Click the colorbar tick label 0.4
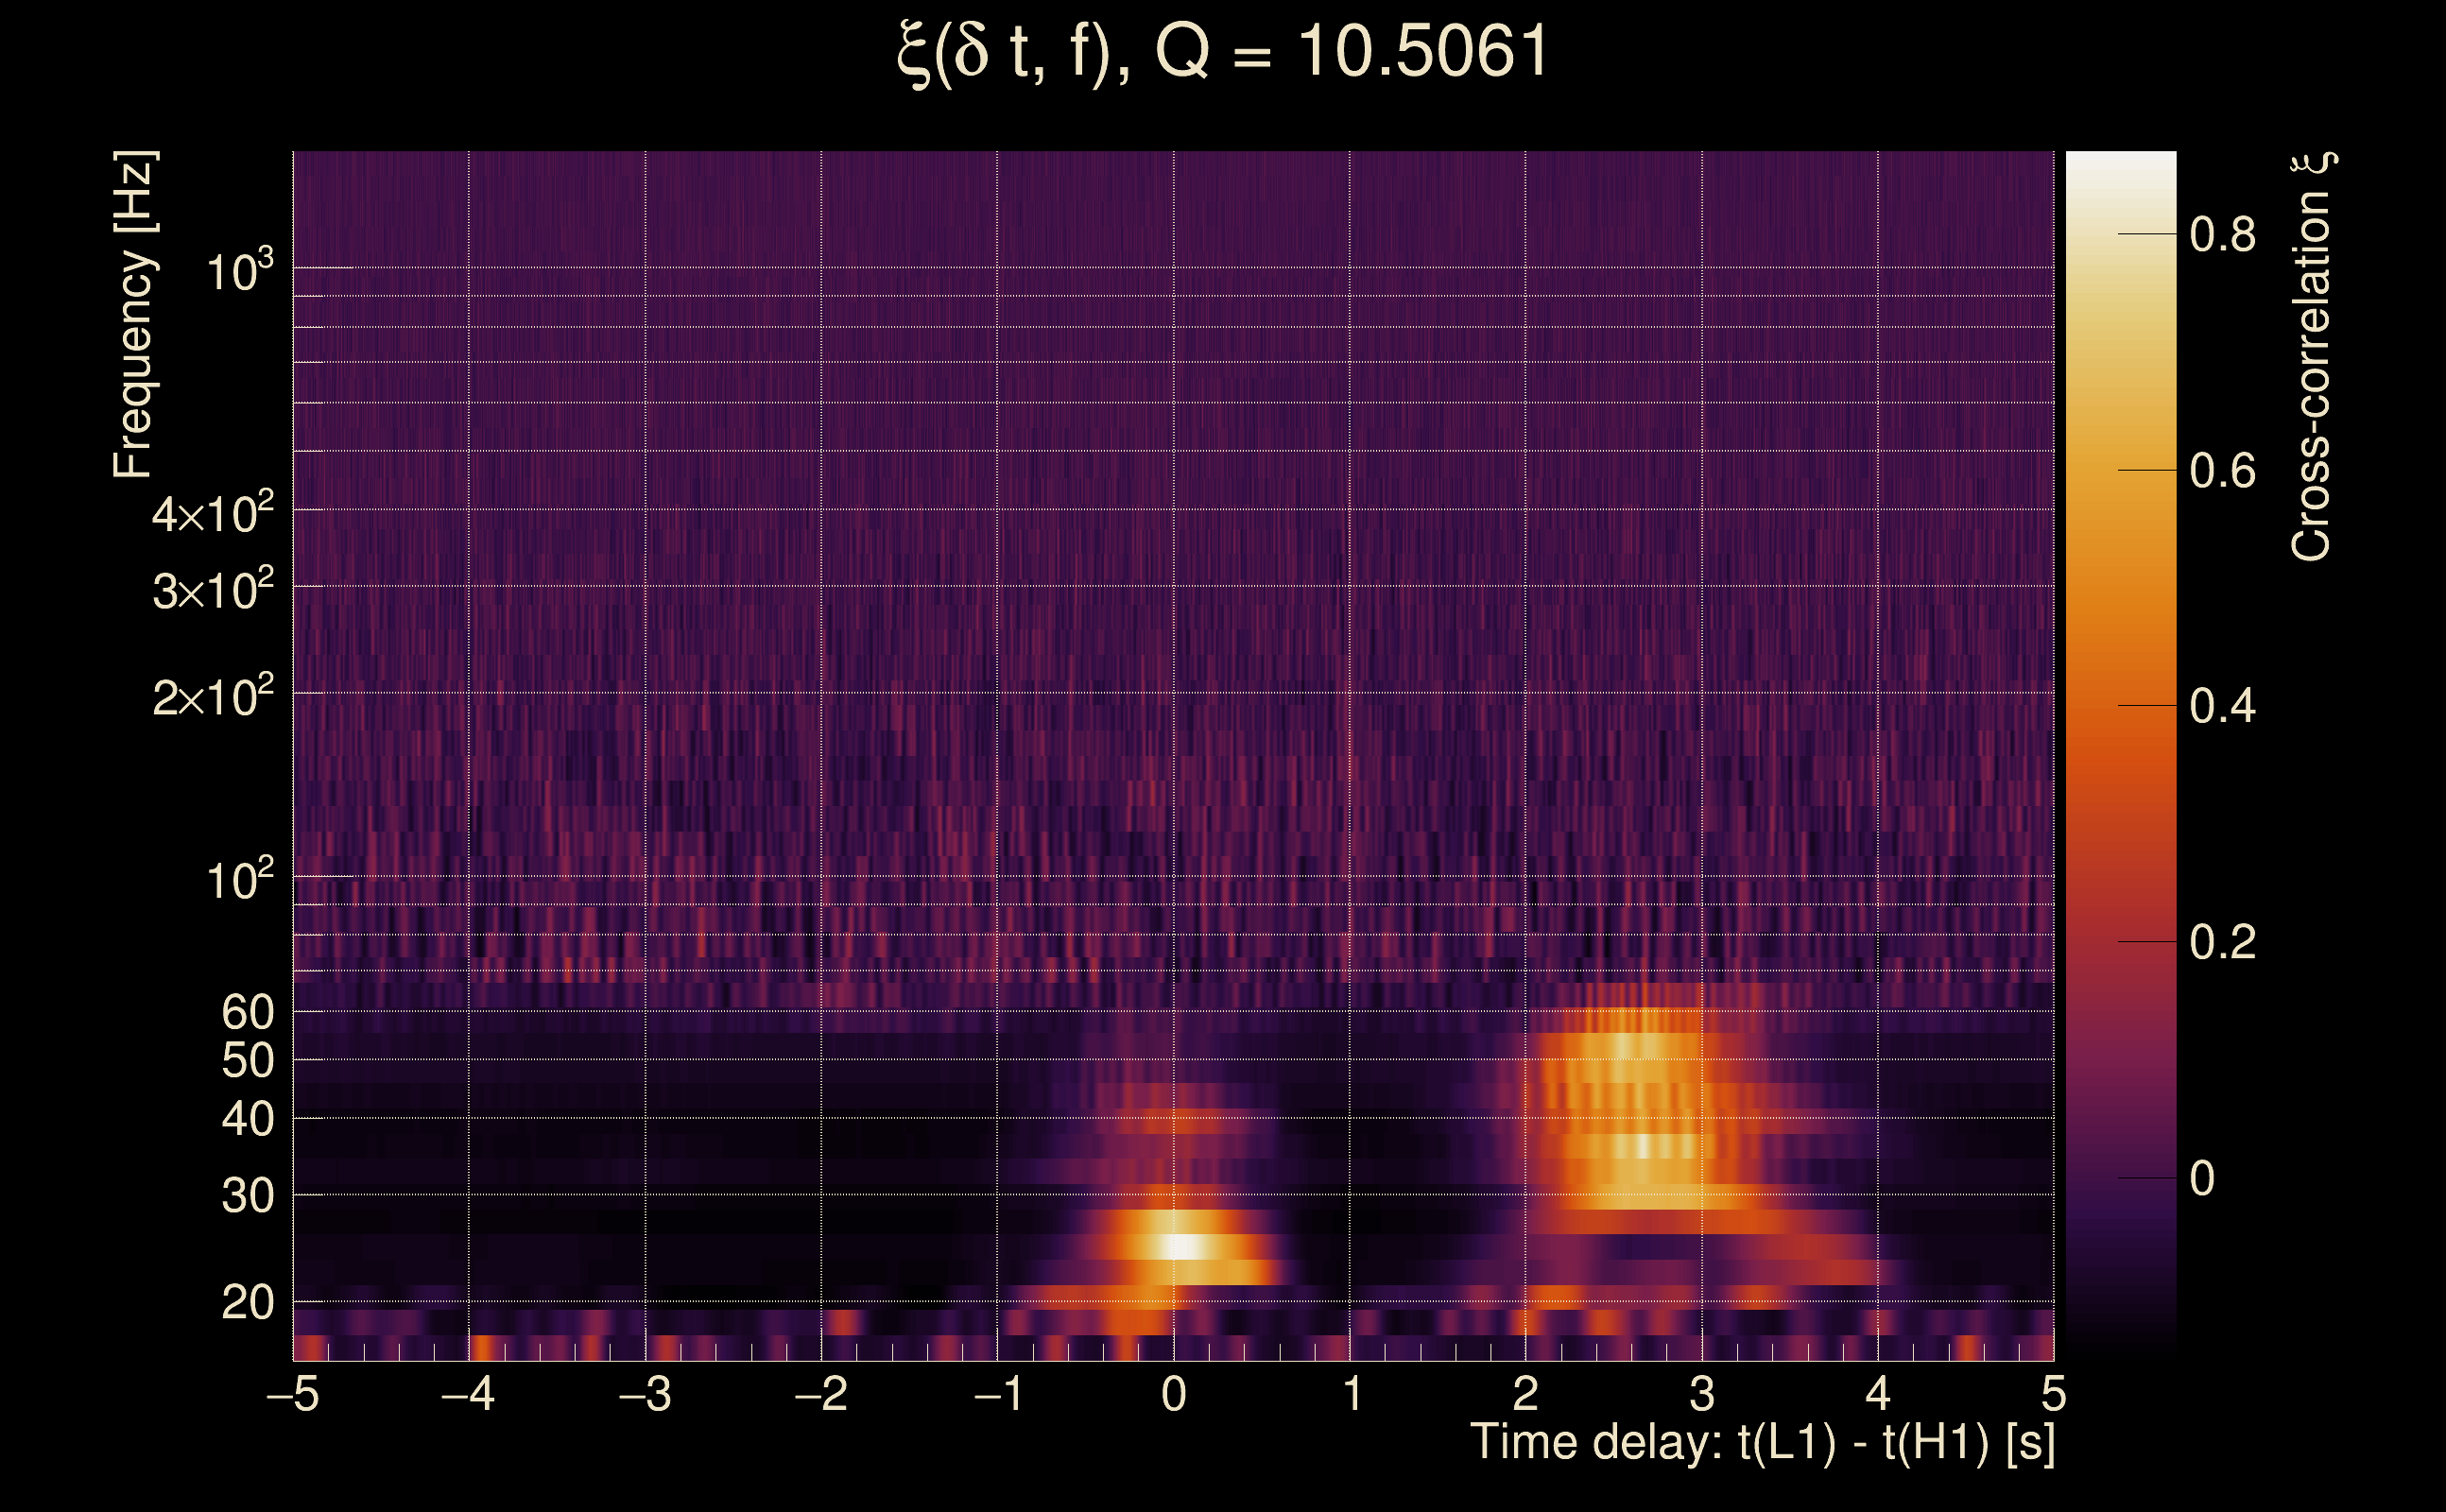Viewport: 2446px width, 1512px height. click(2222, 706)
